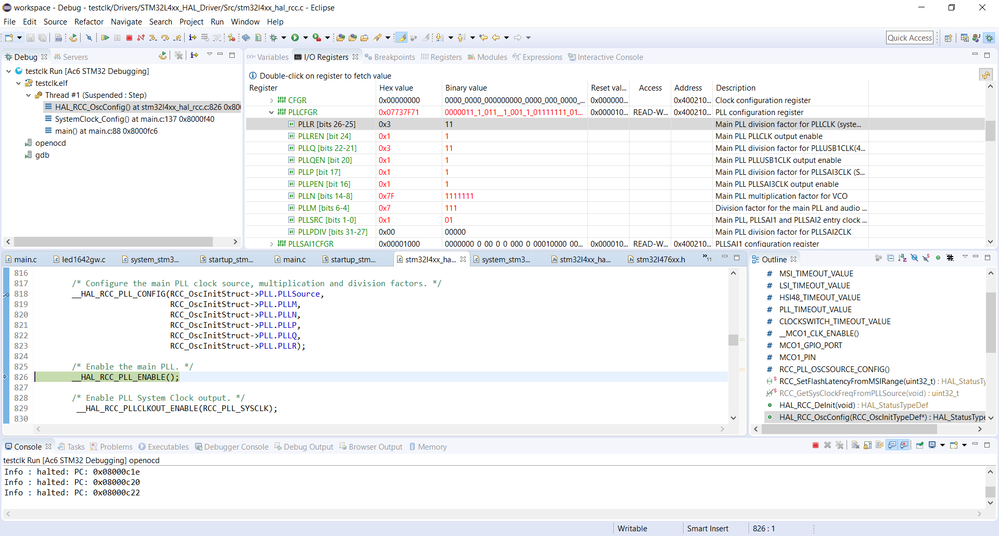999x536 pixels.
Task: Toggle Pin Console icon
Action: pyautogui.click(x=919, y=445)
